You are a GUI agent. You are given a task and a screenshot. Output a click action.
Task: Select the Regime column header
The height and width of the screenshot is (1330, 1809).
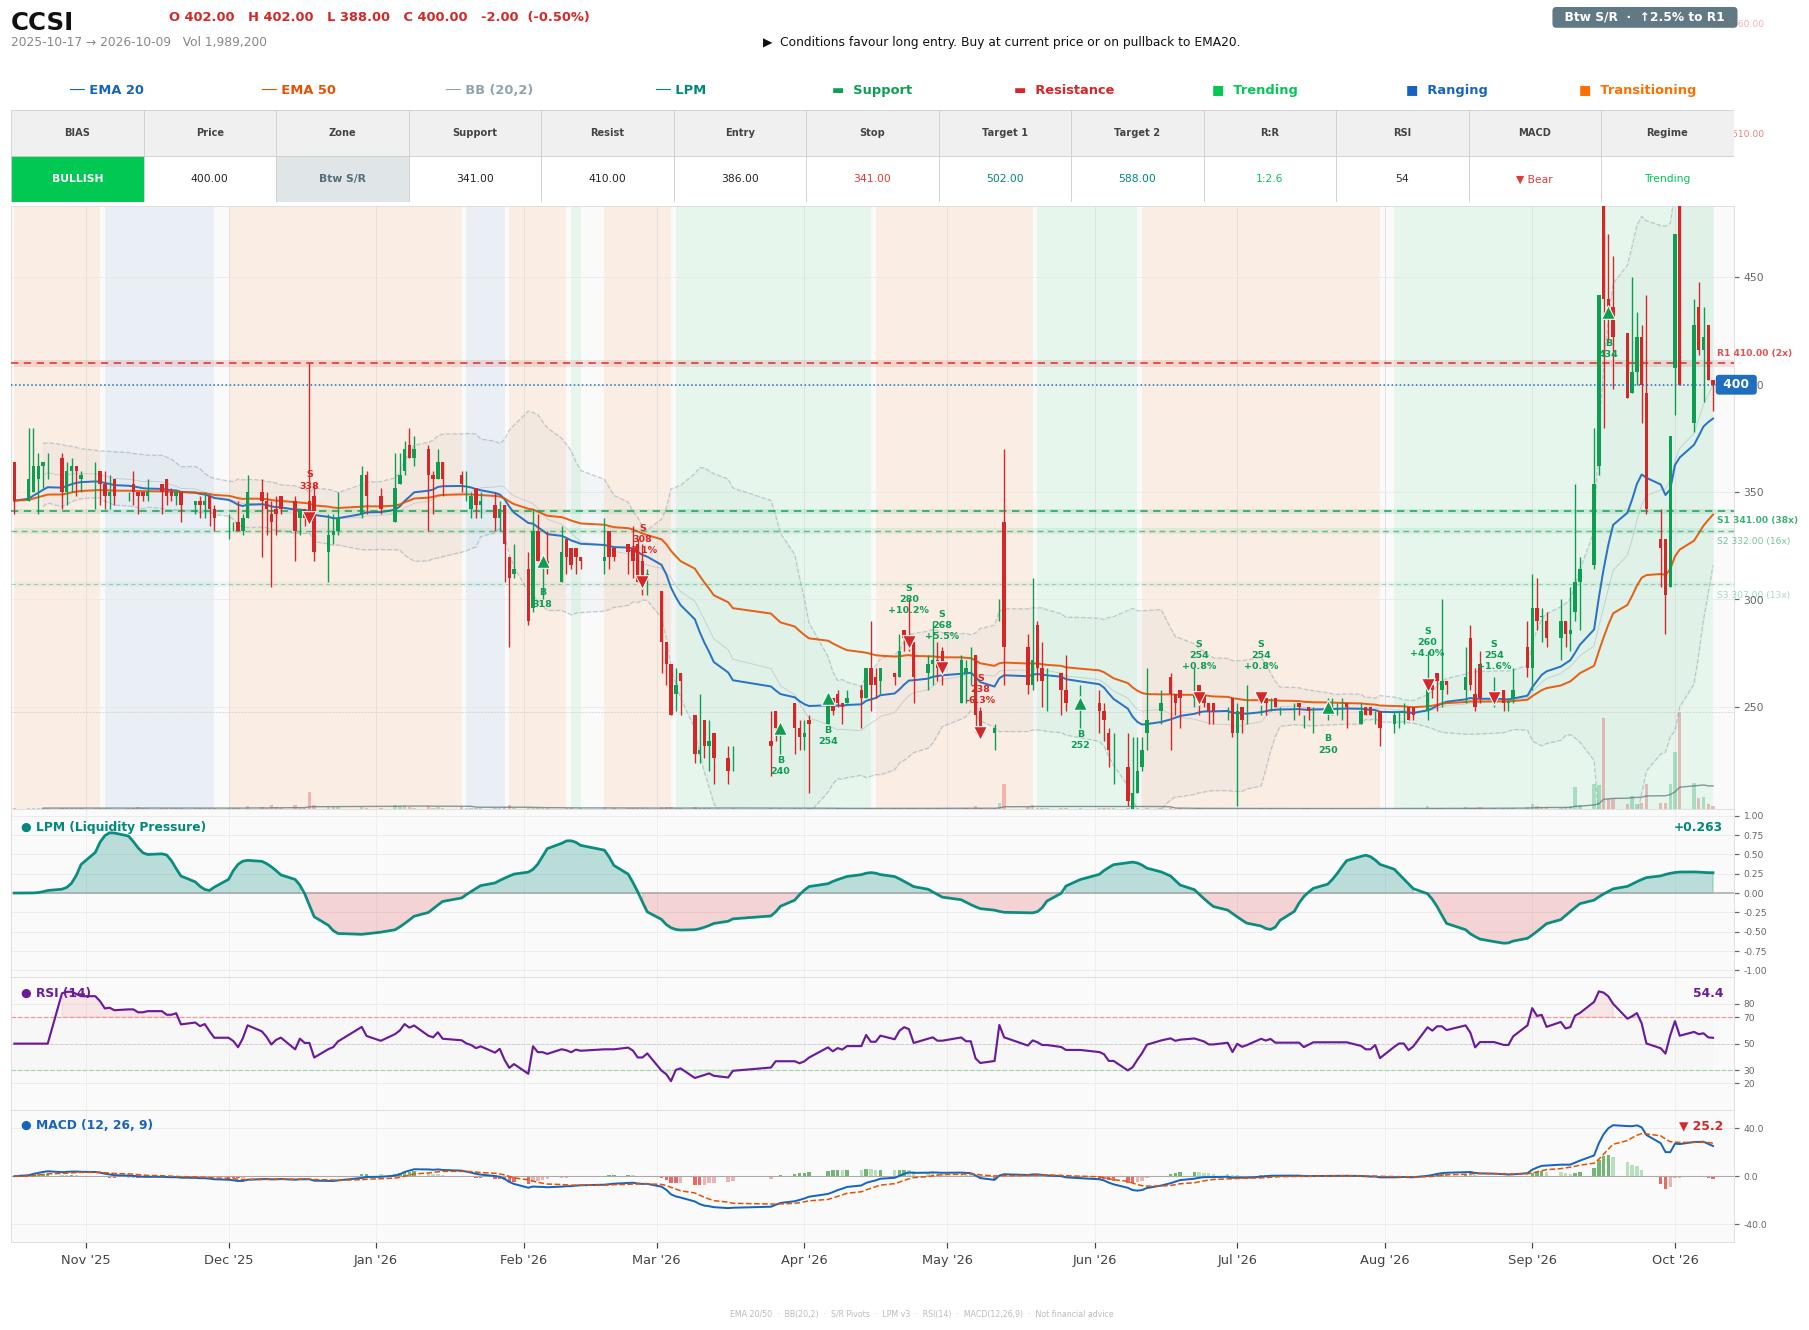coord(1667,133)
